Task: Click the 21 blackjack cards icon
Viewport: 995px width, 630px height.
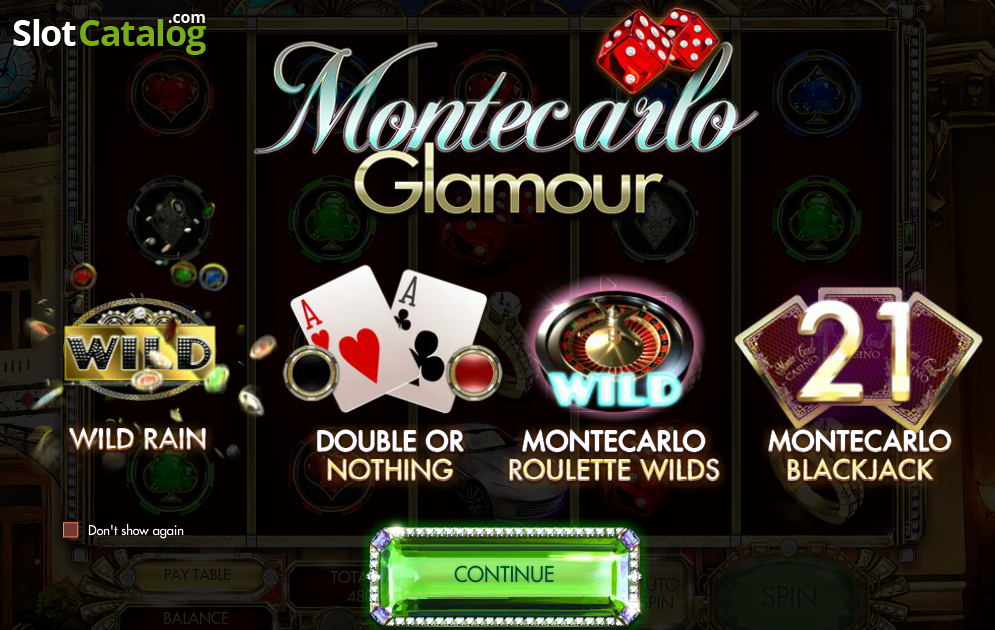Action: pyautogui.click(x=858, y=357)
